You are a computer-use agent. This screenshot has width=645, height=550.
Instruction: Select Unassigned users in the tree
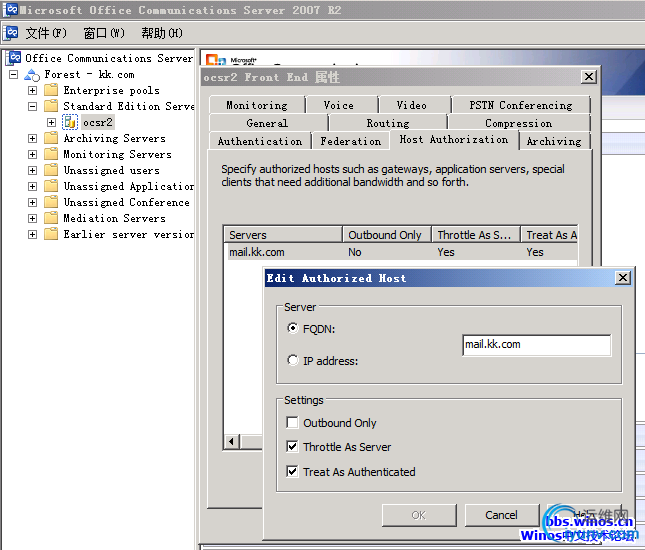111,170
